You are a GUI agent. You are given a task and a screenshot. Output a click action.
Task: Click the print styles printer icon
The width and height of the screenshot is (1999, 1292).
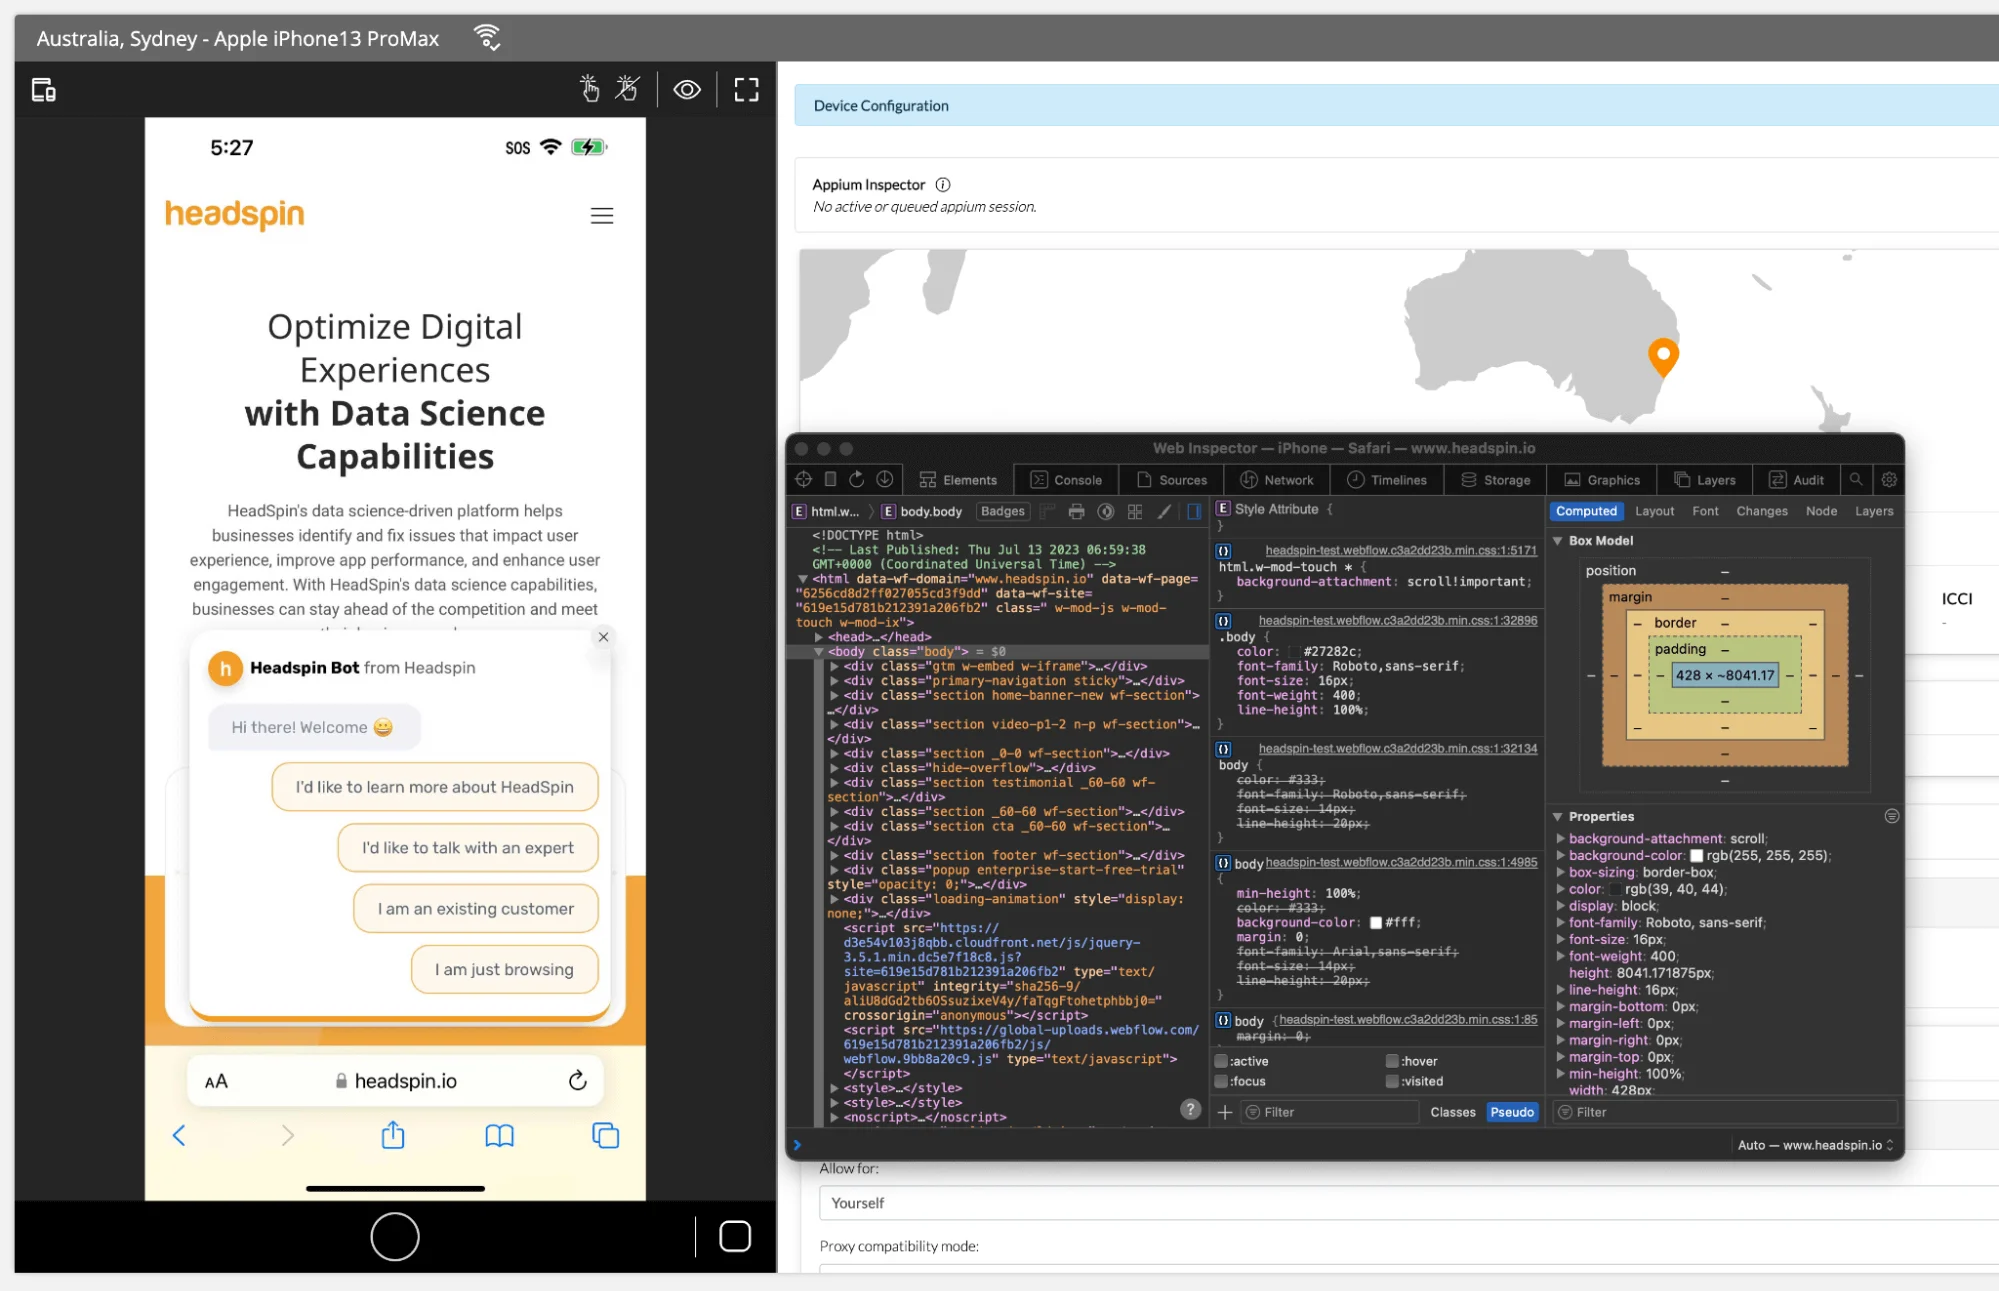tap(1076, 512)
